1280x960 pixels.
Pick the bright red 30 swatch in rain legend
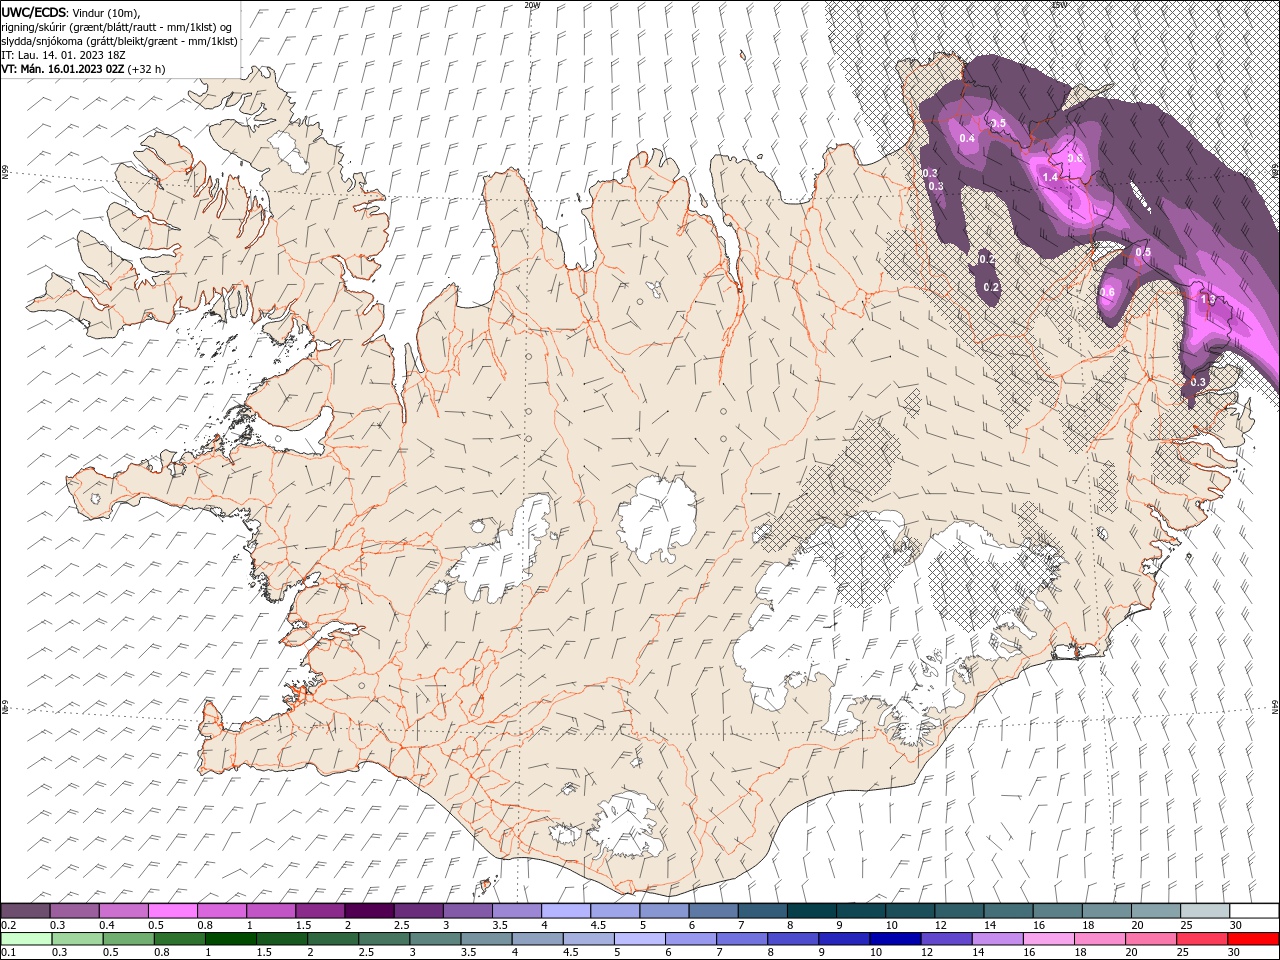[1253, 939]
